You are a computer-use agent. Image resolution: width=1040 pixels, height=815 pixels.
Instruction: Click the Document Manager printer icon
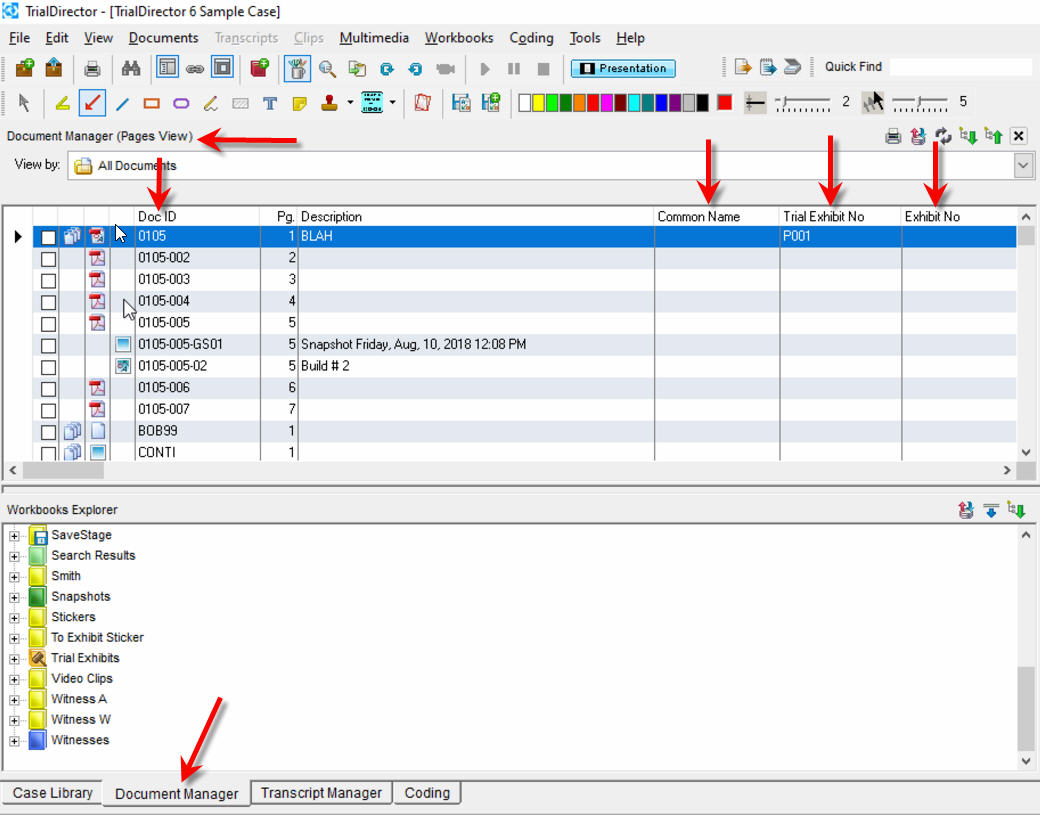[x=893, y=137]
